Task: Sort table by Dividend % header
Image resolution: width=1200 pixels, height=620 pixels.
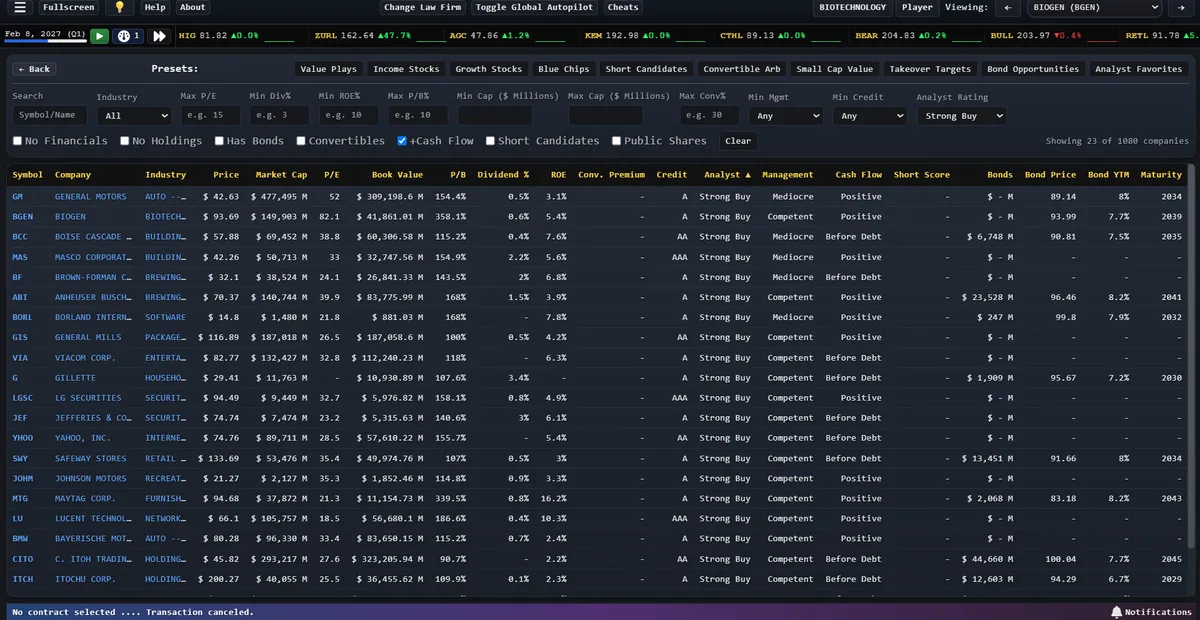Action: click(503, 175)
